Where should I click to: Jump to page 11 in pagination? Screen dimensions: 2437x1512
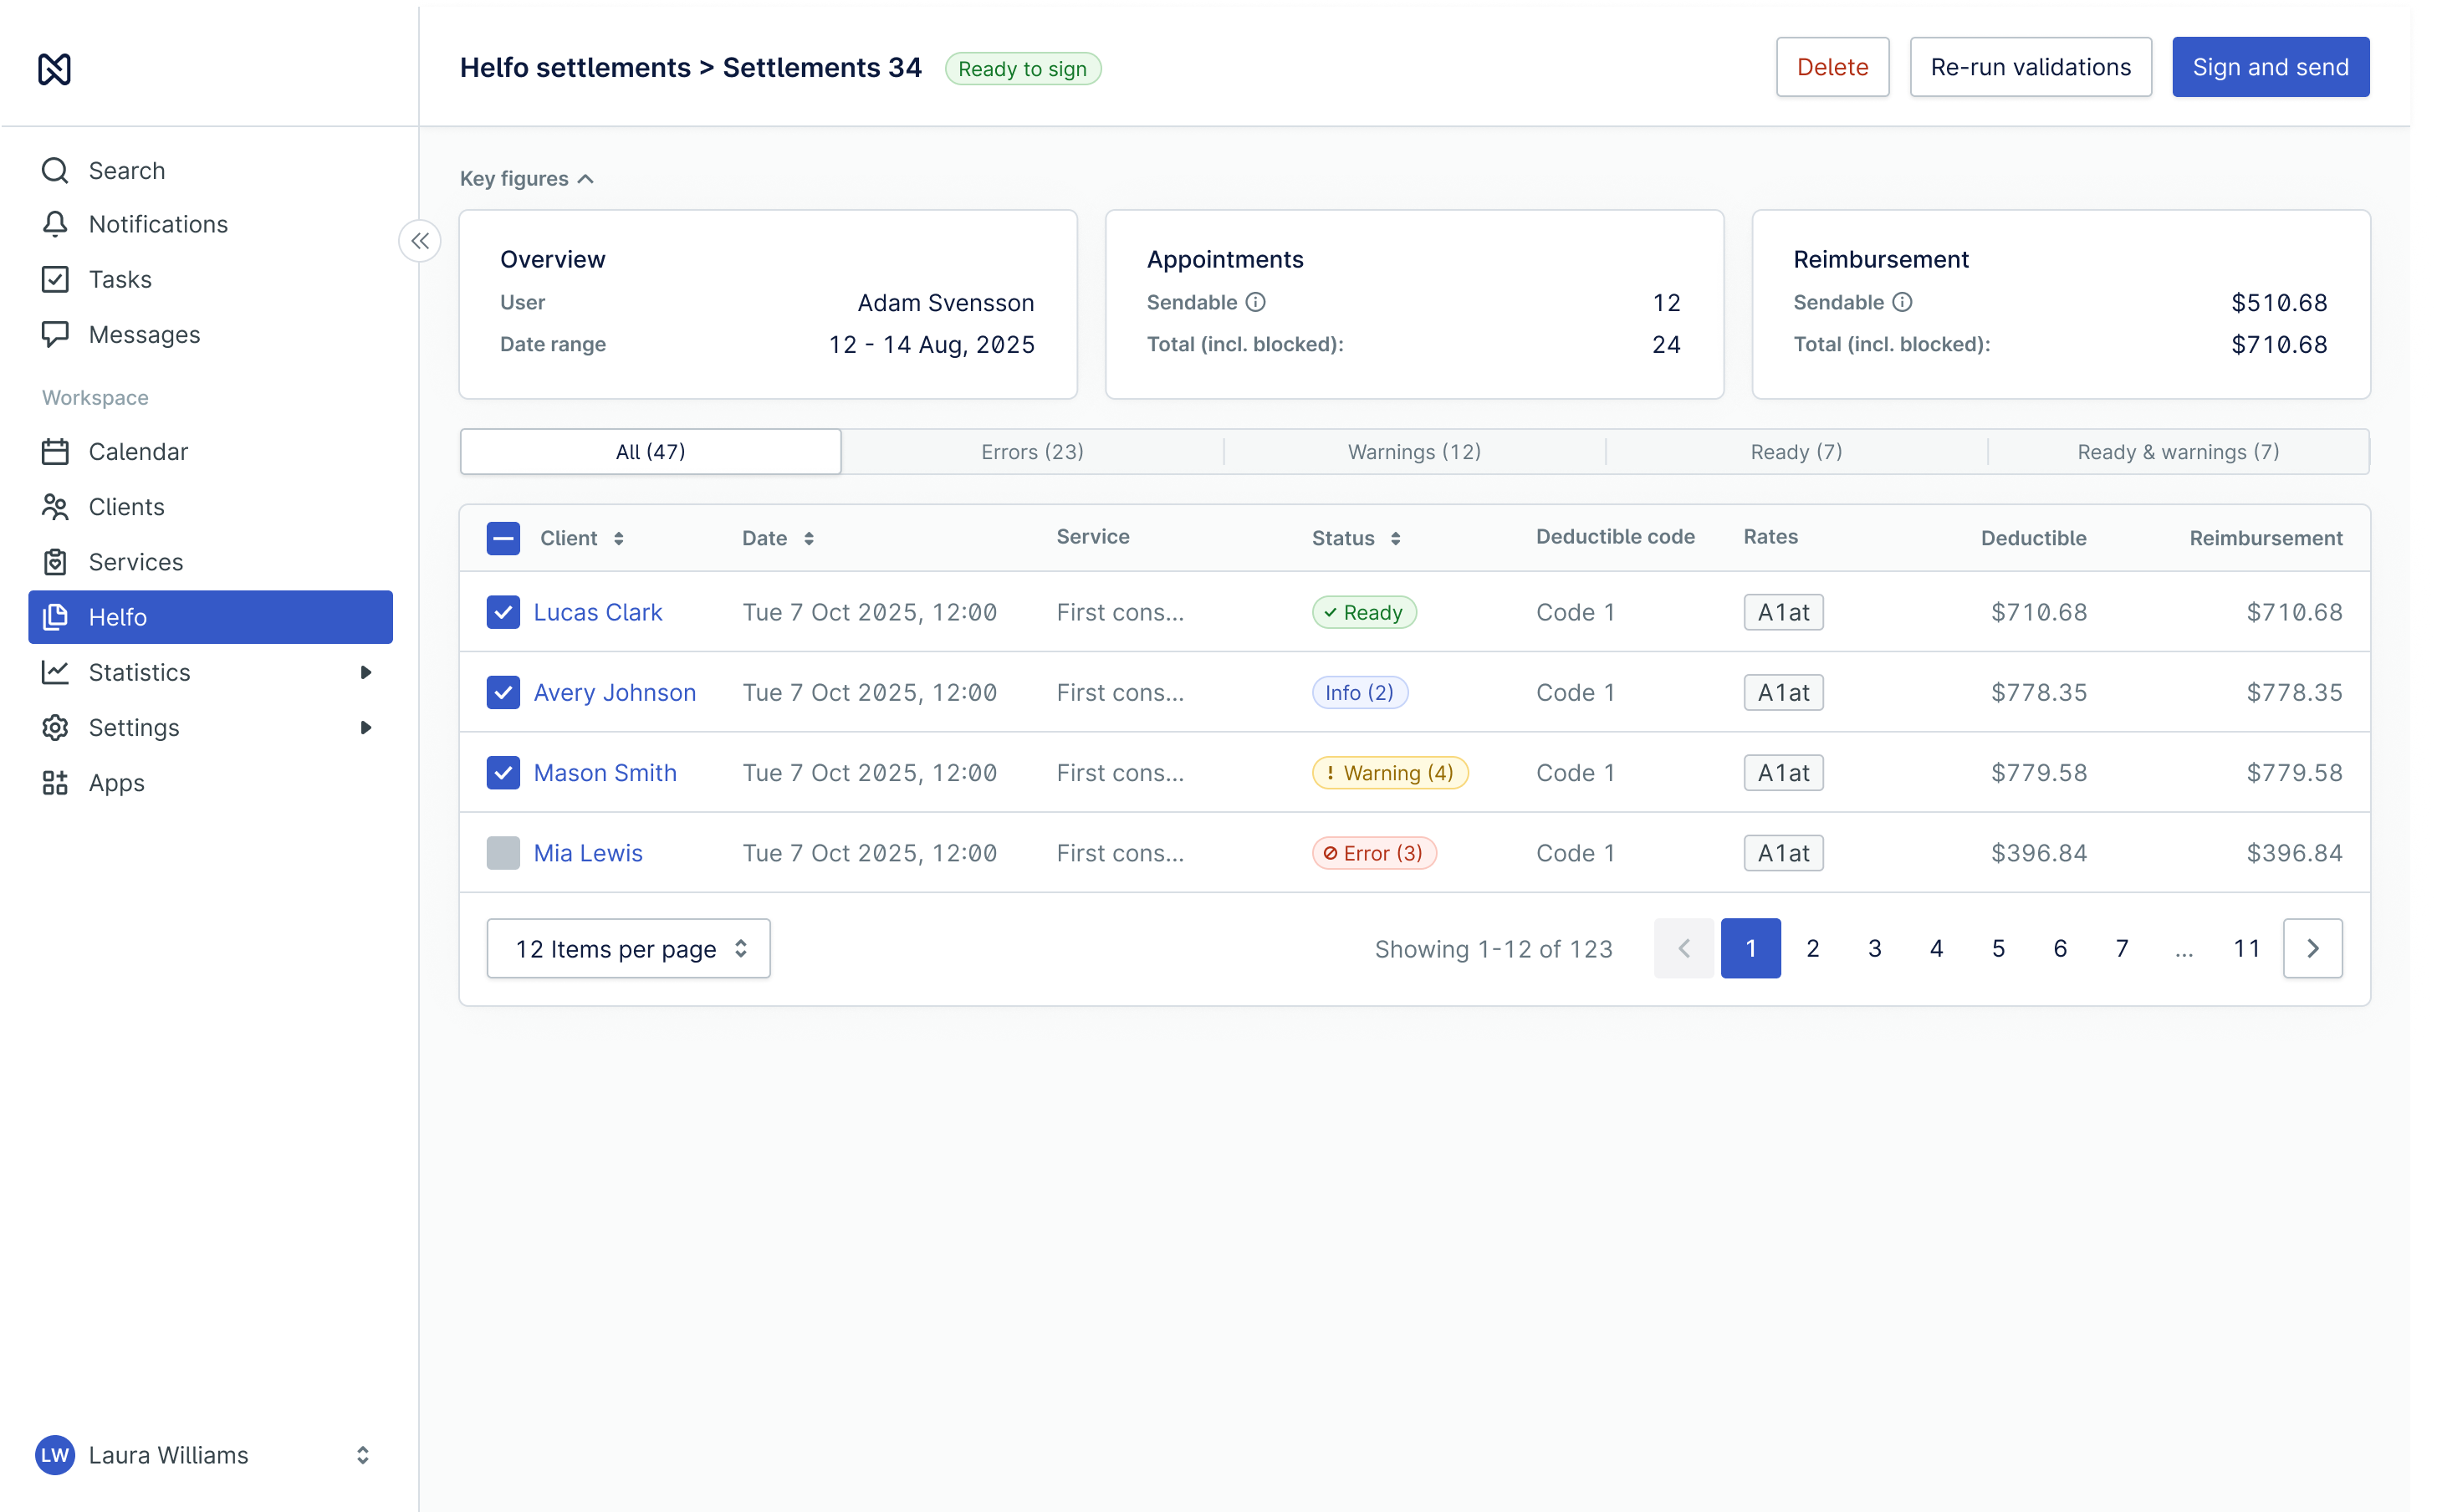point(2246,948)
